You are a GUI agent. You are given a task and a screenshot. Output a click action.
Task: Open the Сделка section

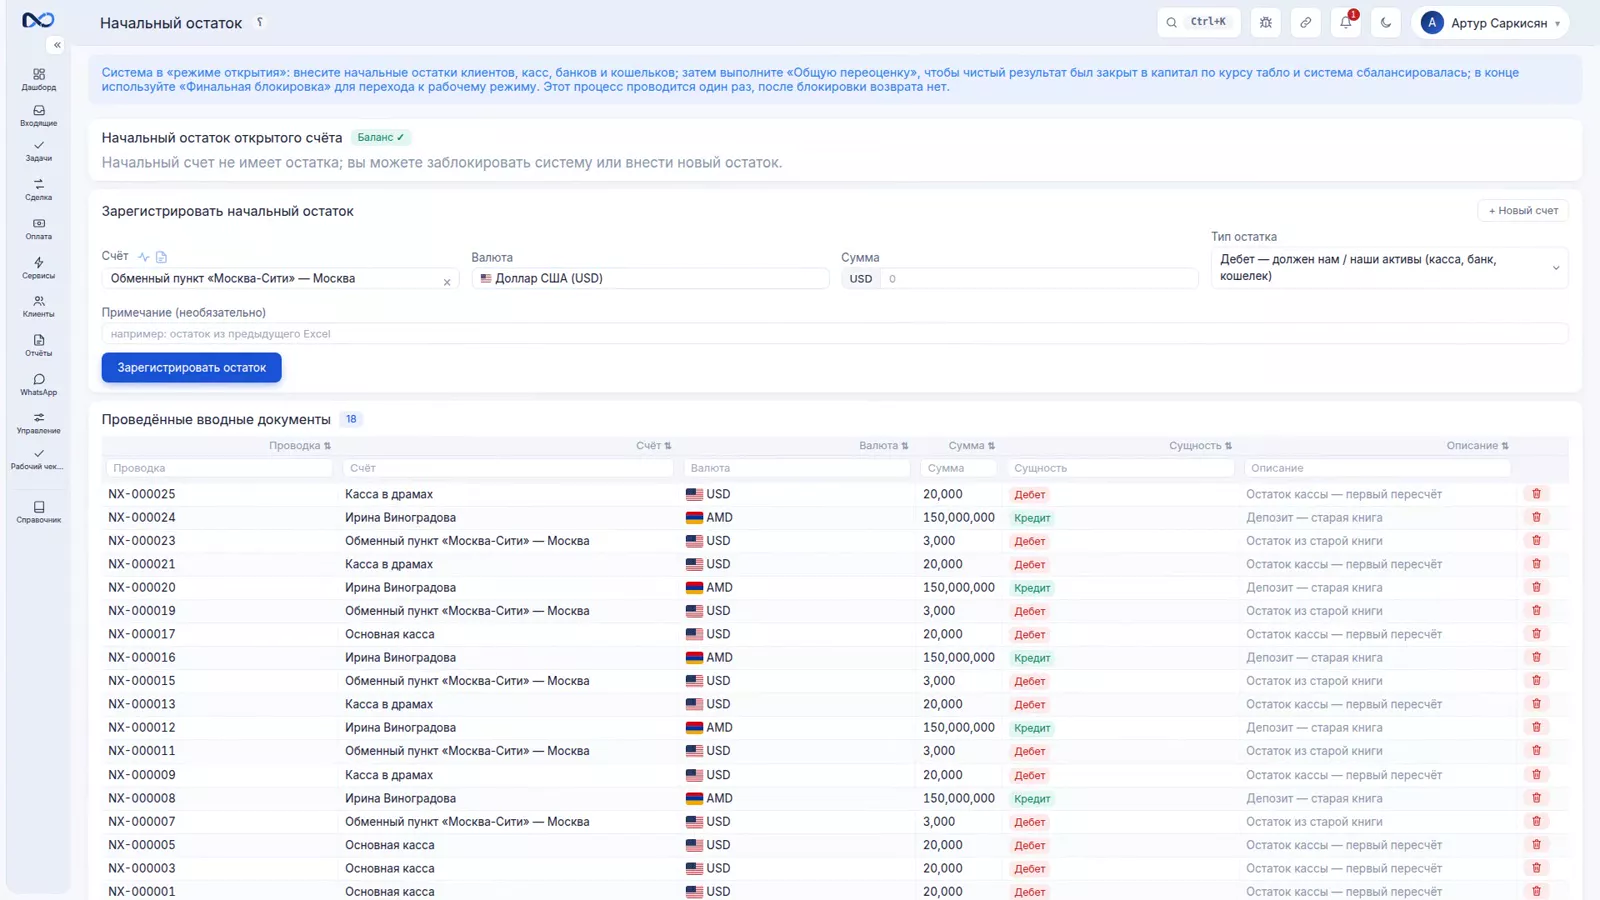pyautogui.click(x=39, y=190)
